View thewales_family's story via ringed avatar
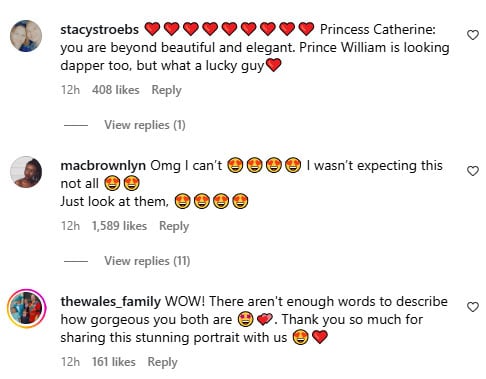This screenshot has width=486, height=379. pyautogui.click(x=27, y=308)
